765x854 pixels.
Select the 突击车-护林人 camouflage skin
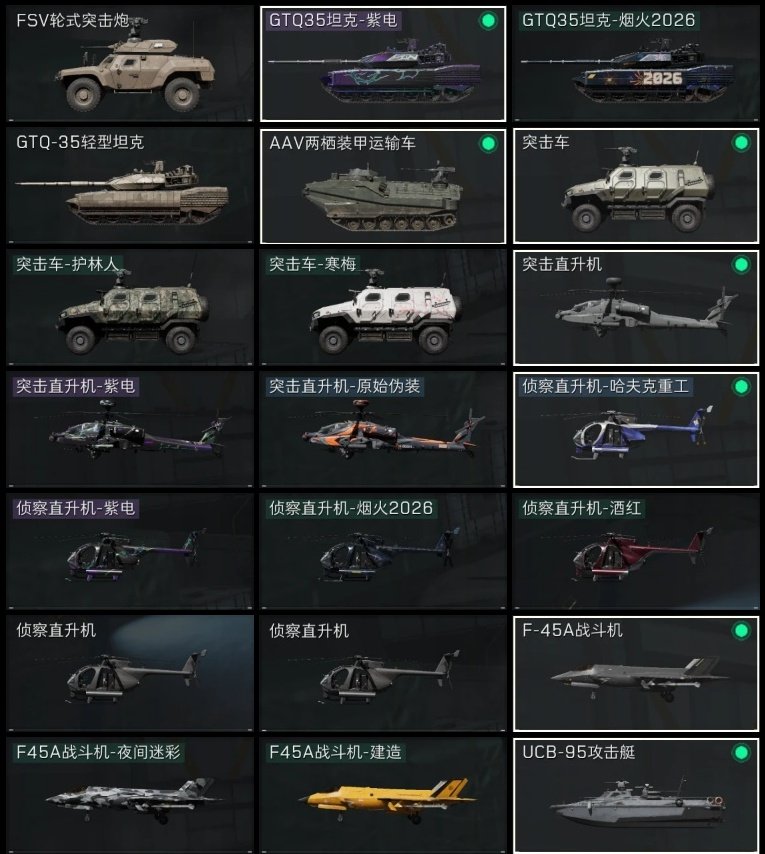tap(130, 308)
